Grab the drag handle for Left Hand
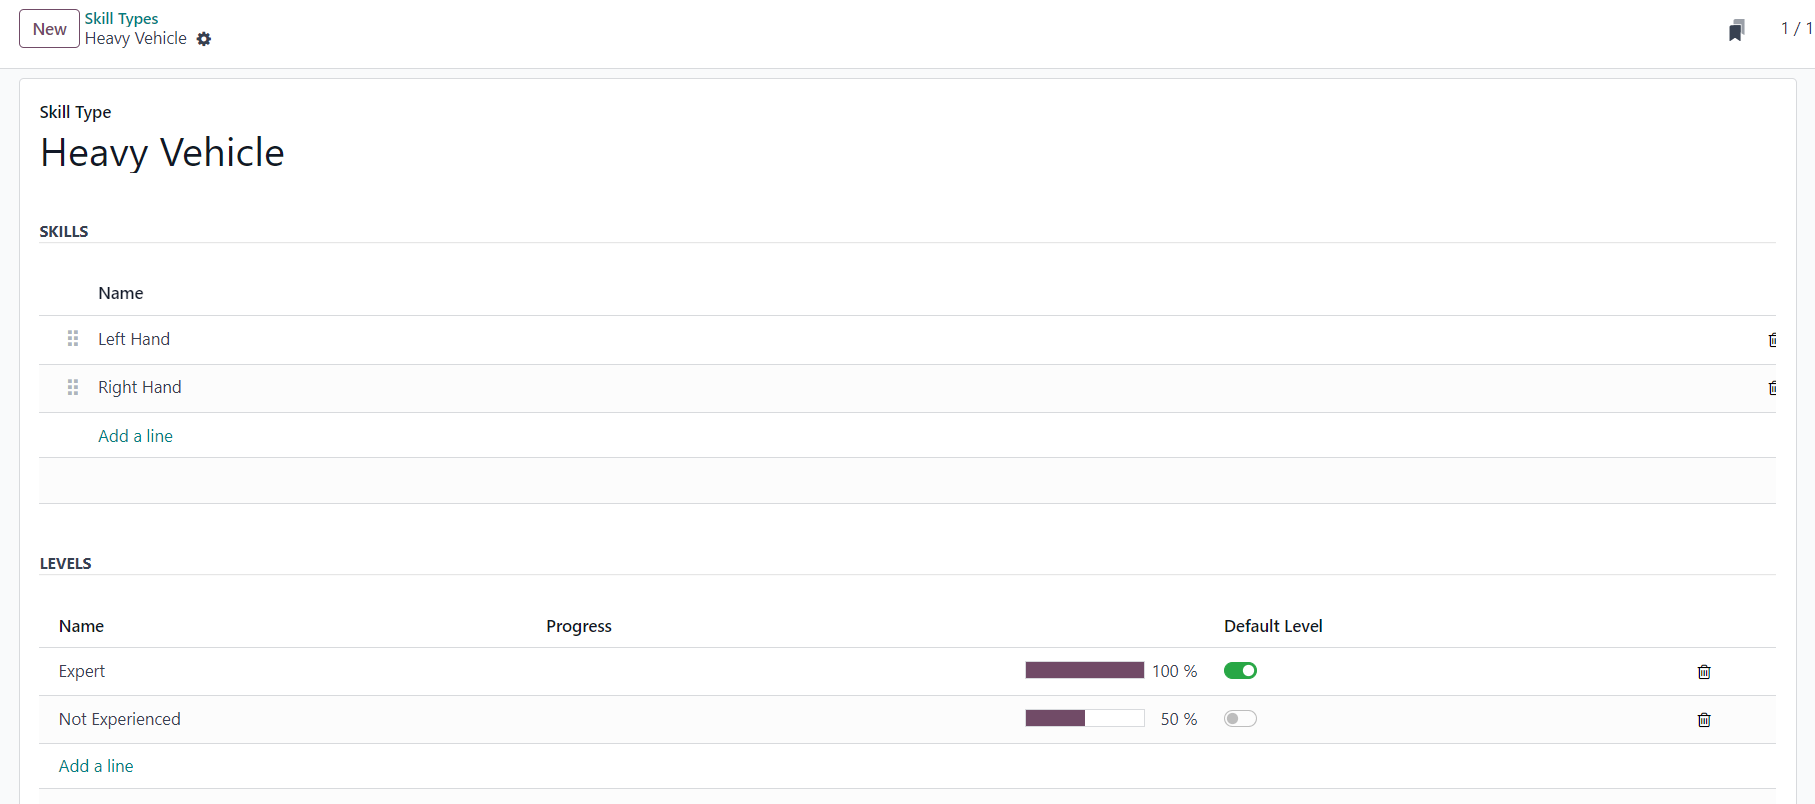Image resolution: width=1815 pixels, height=804 pixels. click(x=73, y=339)
